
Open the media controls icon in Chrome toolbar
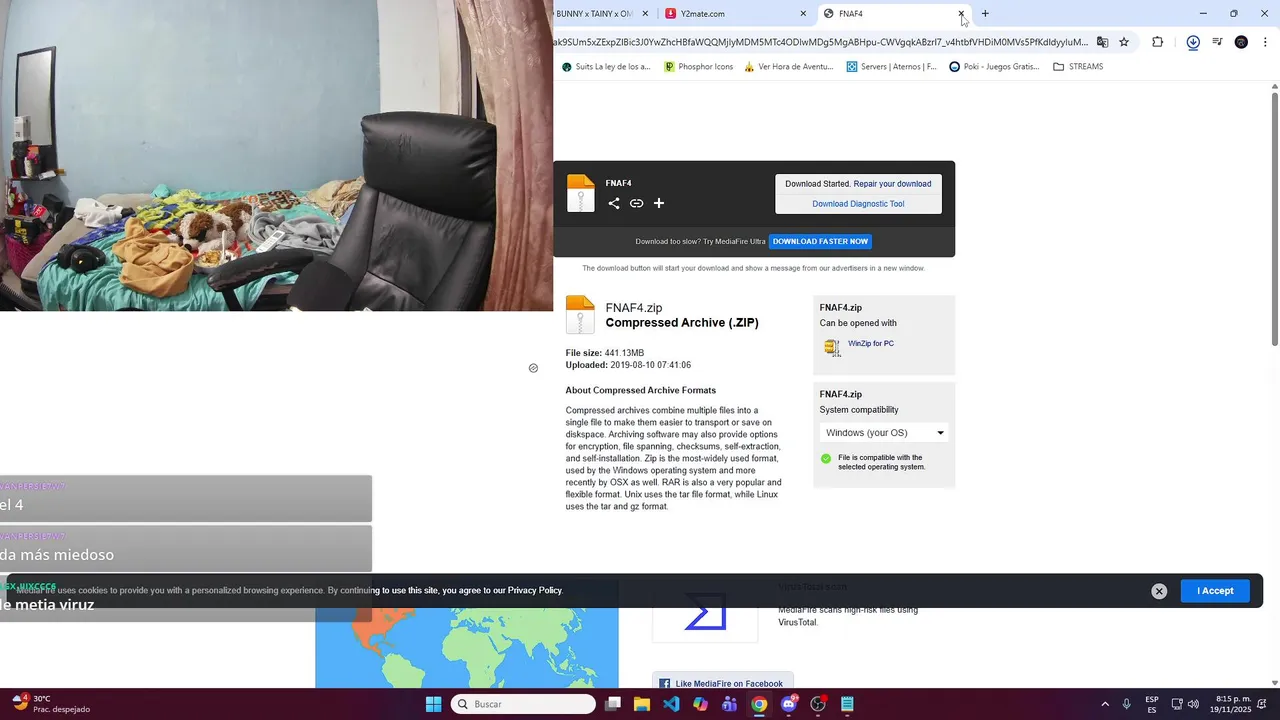pos(1217,42)
